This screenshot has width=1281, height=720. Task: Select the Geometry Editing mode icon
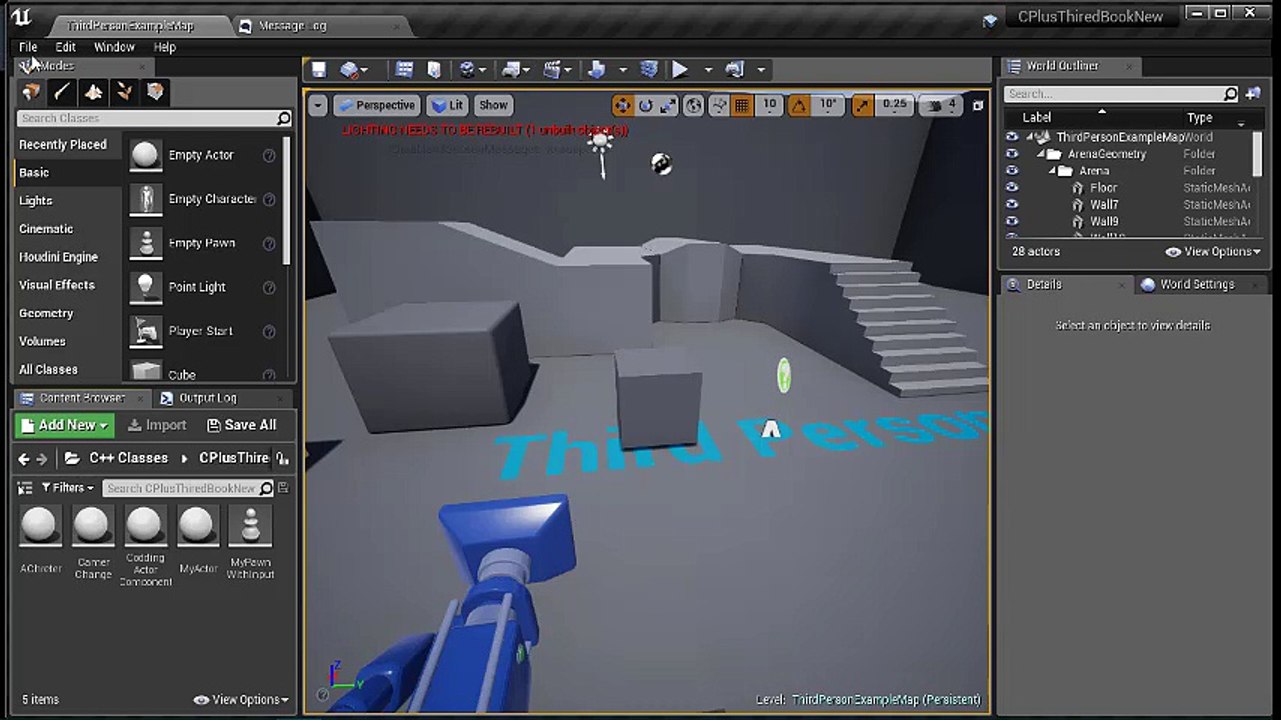(155, 92)
